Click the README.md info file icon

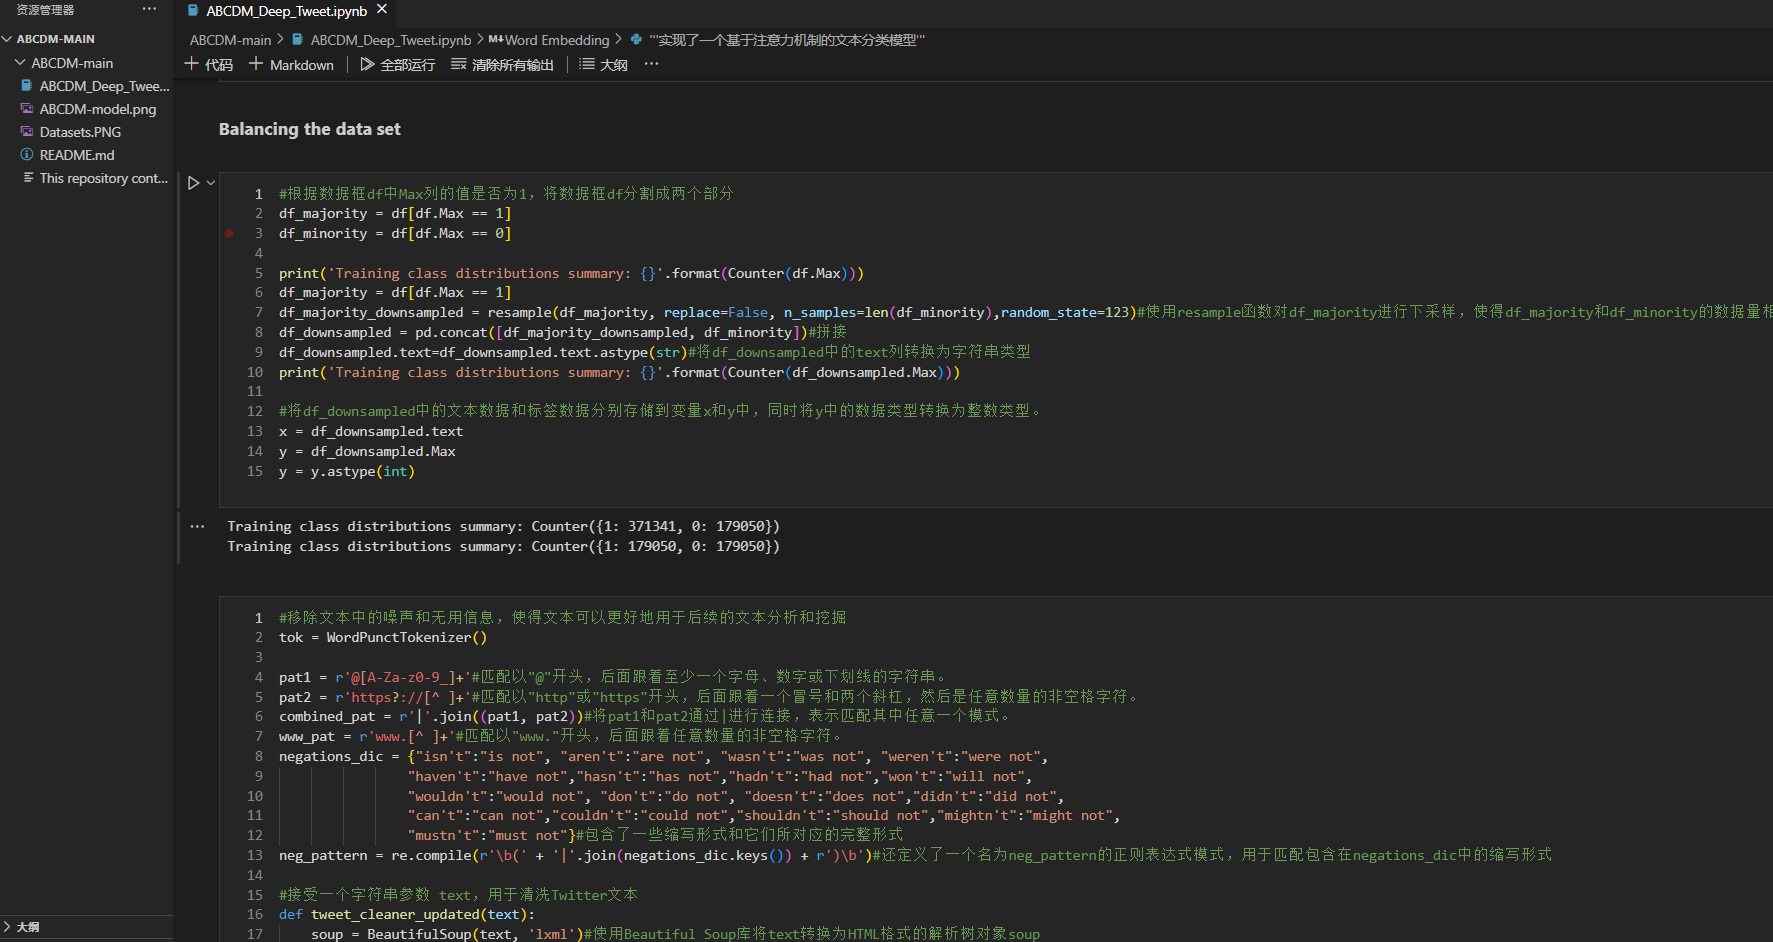(27, 155)
